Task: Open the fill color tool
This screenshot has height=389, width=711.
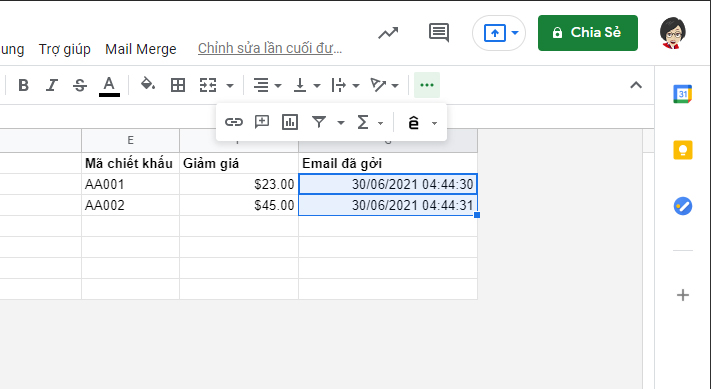Action: click(x=148, y=85)
